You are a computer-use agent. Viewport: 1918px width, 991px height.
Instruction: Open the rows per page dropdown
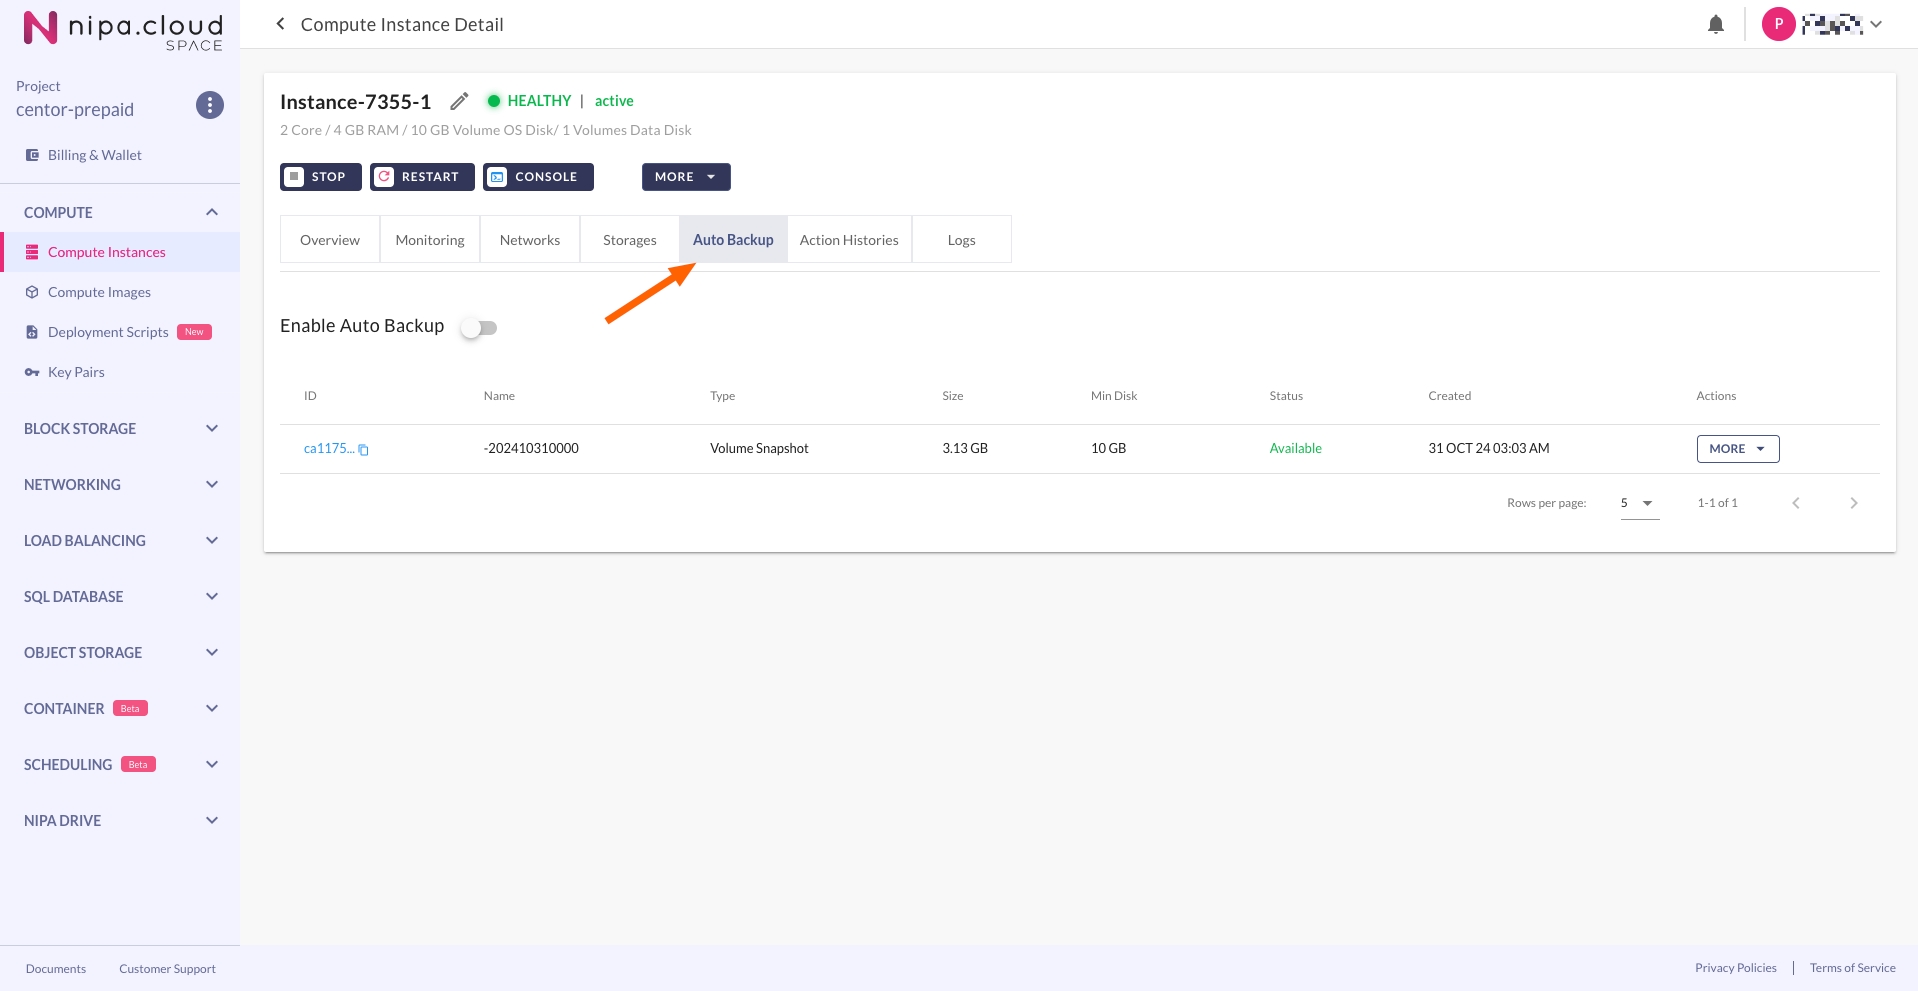tap(1638, 503)
